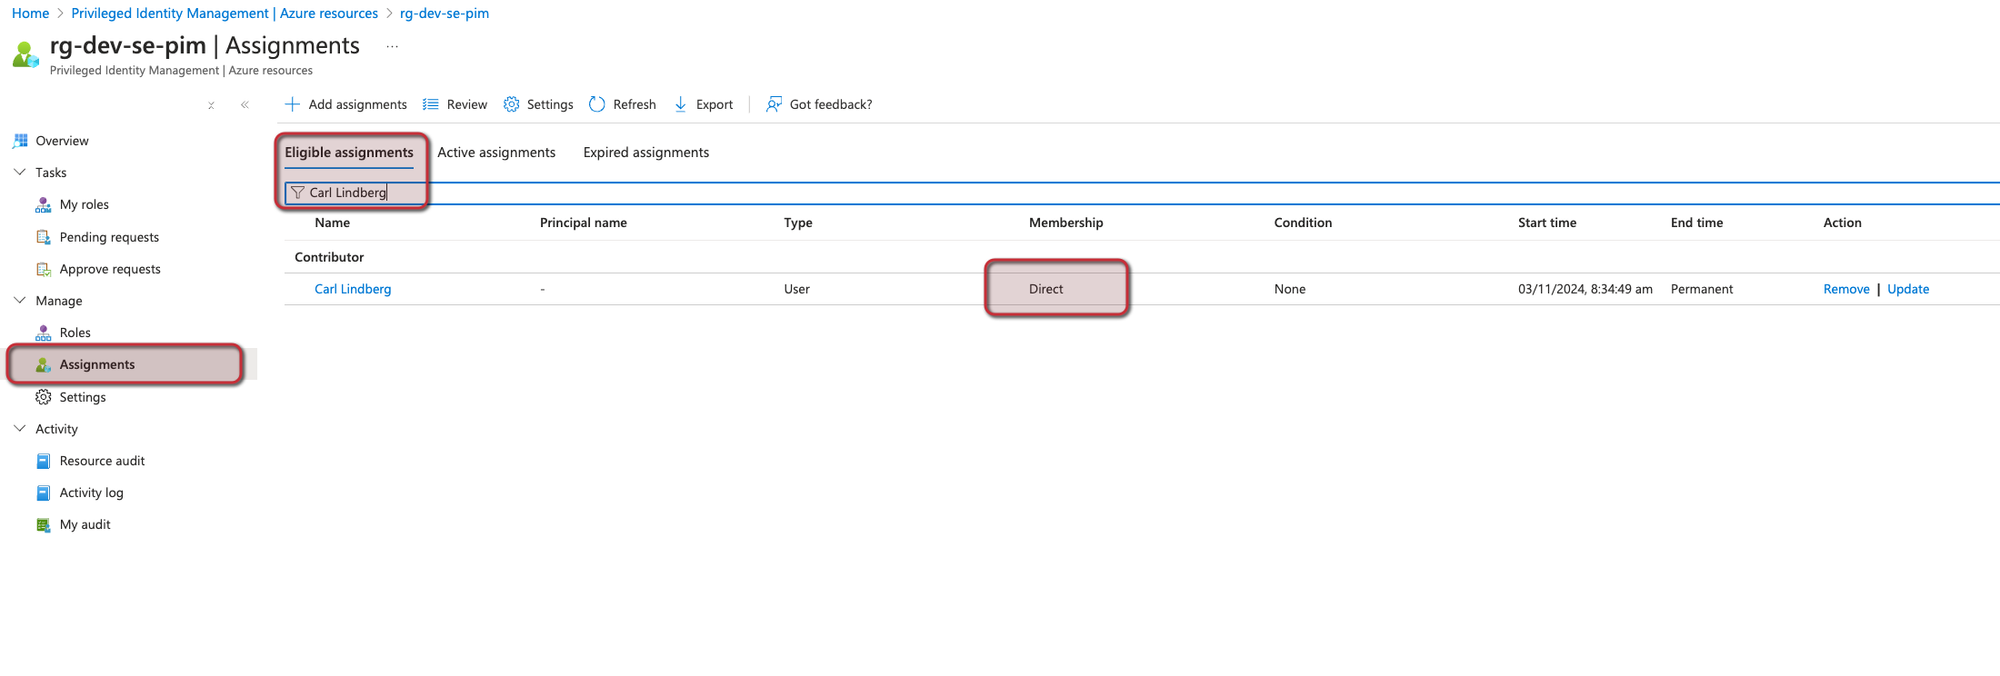Open My roles menu item

(x=84, y=205)
